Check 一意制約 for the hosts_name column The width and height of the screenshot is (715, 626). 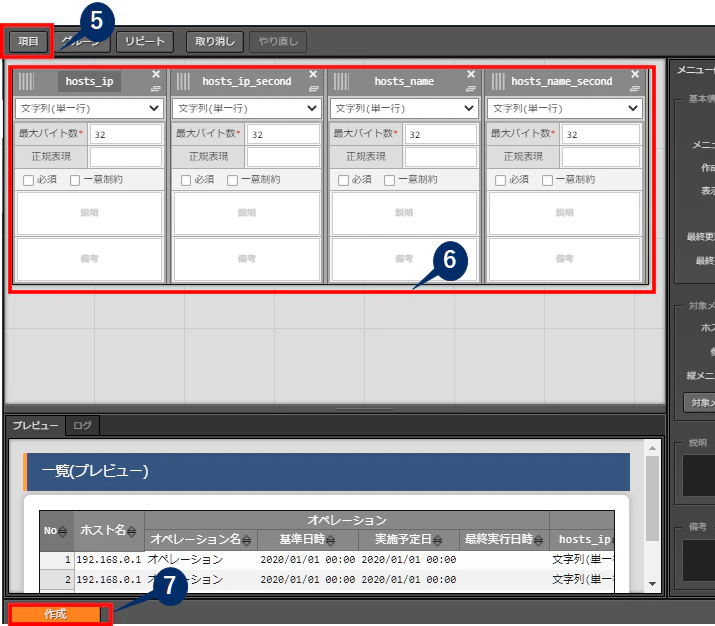coord(390,180)
